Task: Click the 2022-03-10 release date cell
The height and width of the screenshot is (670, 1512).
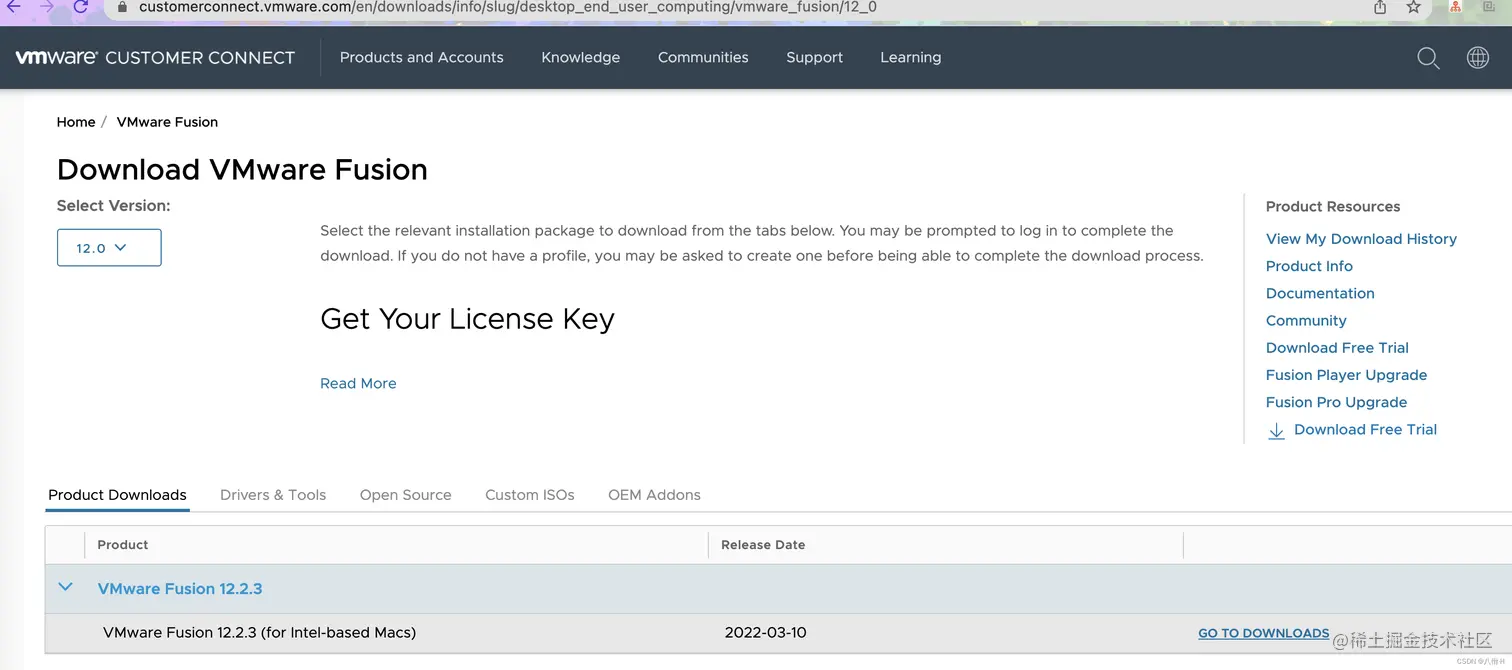Action: (765, 633)
